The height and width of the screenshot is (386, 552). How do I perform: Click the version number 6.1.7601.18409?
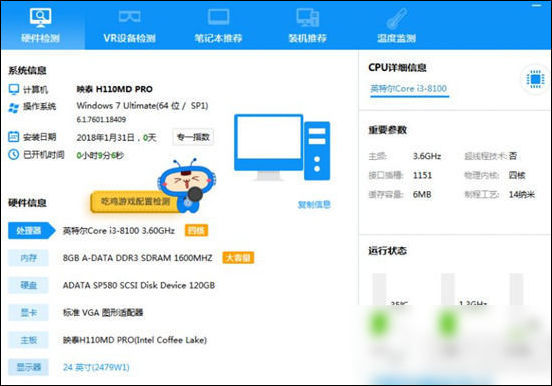[101, 120]
